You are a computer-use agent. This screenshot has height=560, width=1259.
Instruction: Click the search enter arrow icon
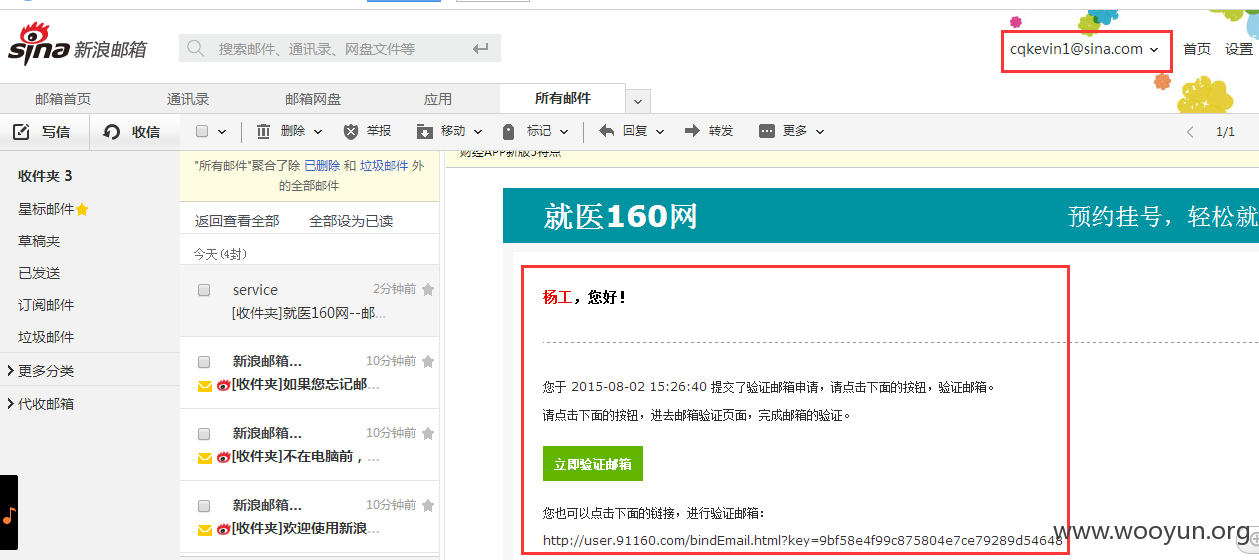point(481,48)
